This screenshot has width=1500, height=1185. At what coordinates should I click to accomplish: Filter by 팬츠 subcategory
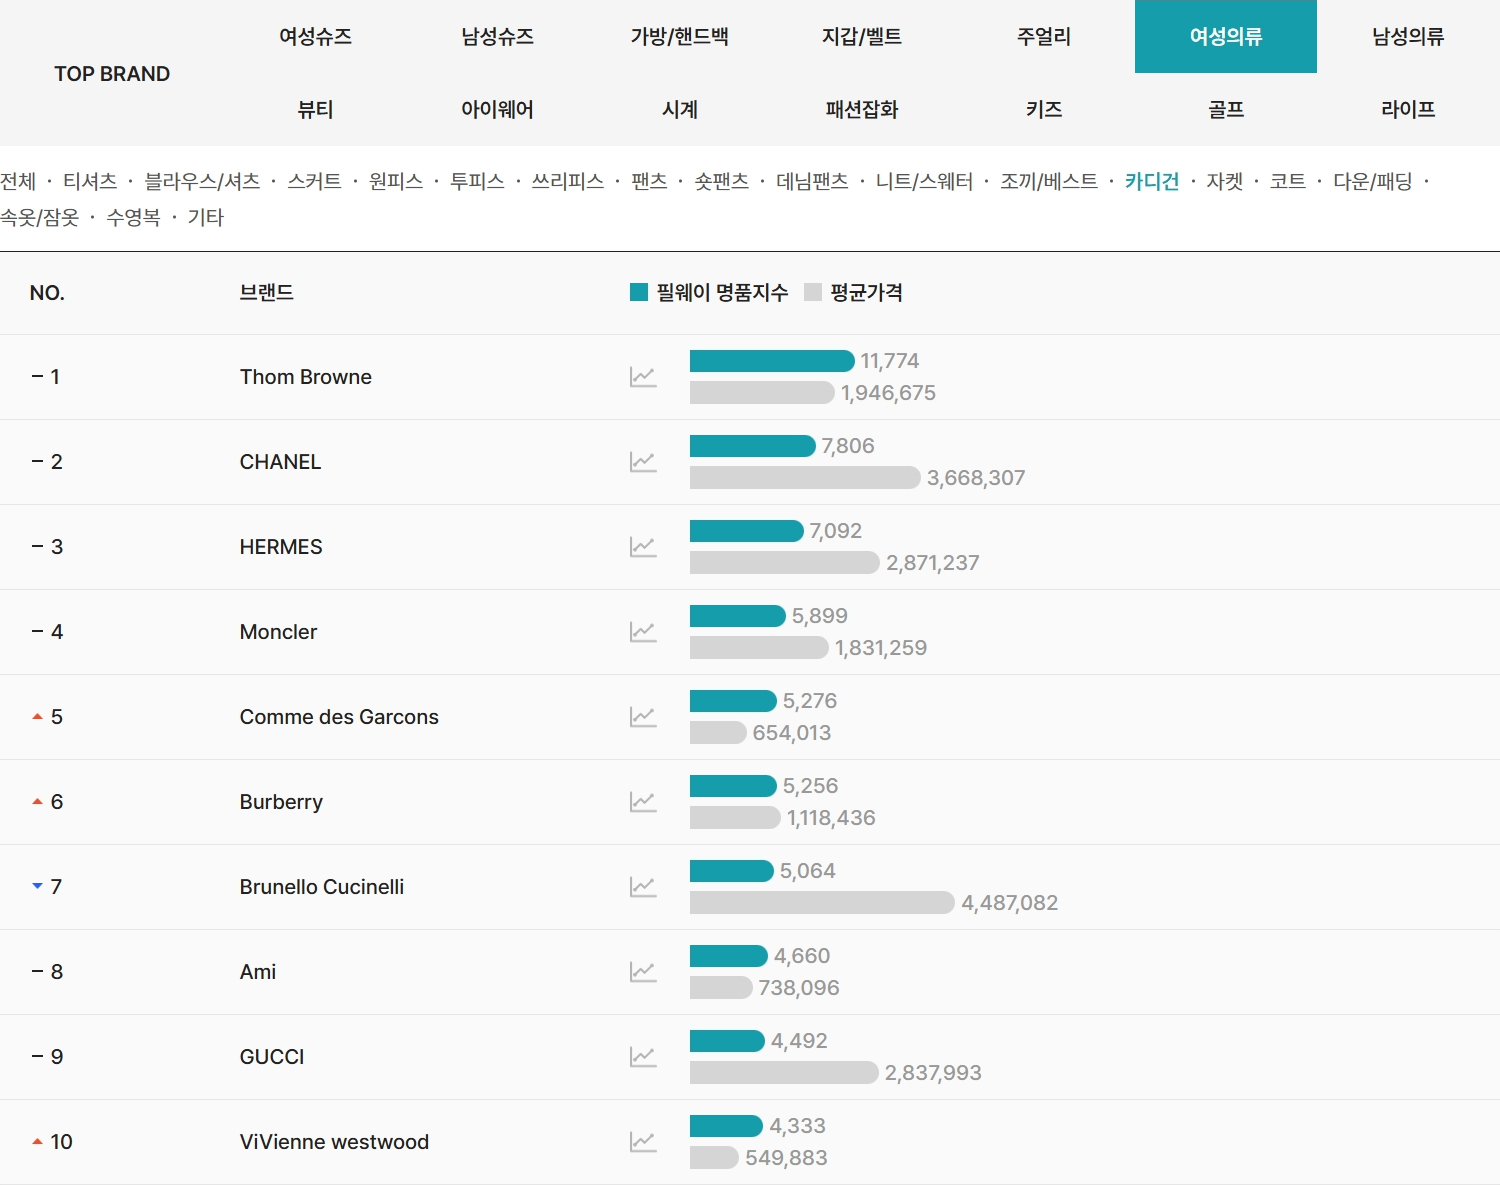(x=649, y=181)
